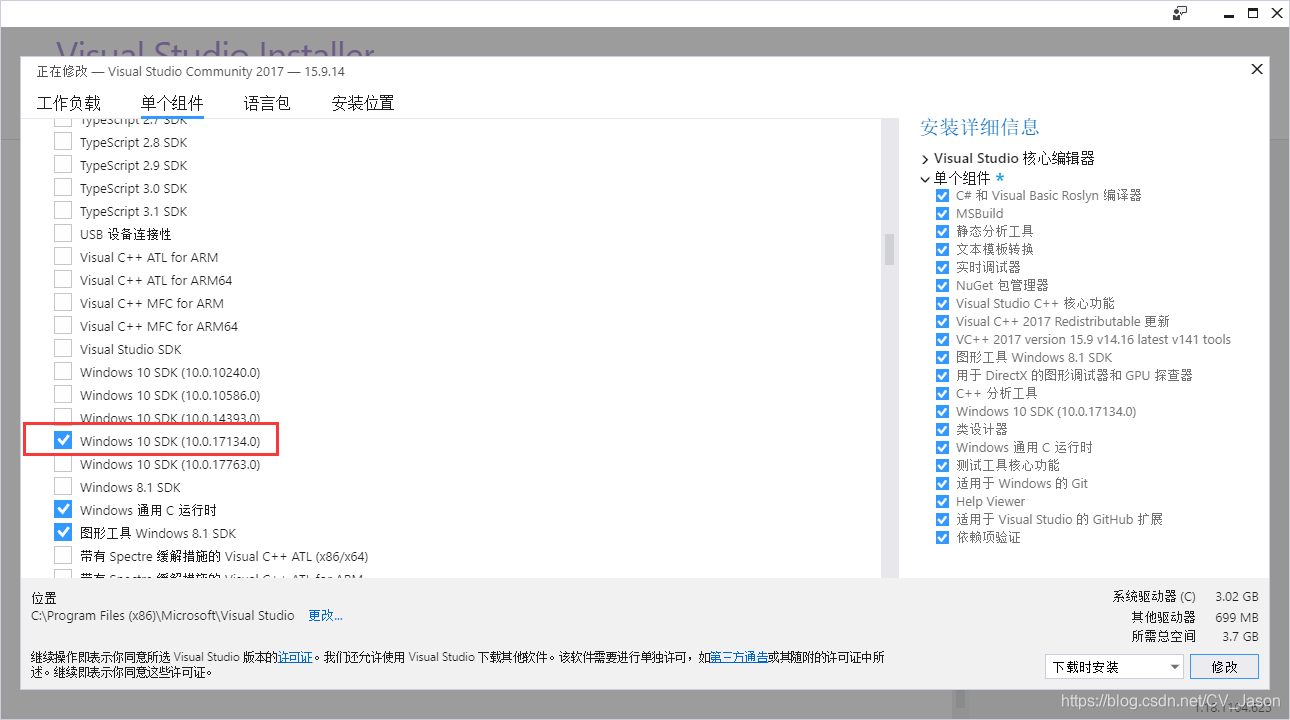The height and width of the screenshot is (720, 1290).
Task: Enable TypeScript 3.1 SDK component
Action: coord(63,211)
